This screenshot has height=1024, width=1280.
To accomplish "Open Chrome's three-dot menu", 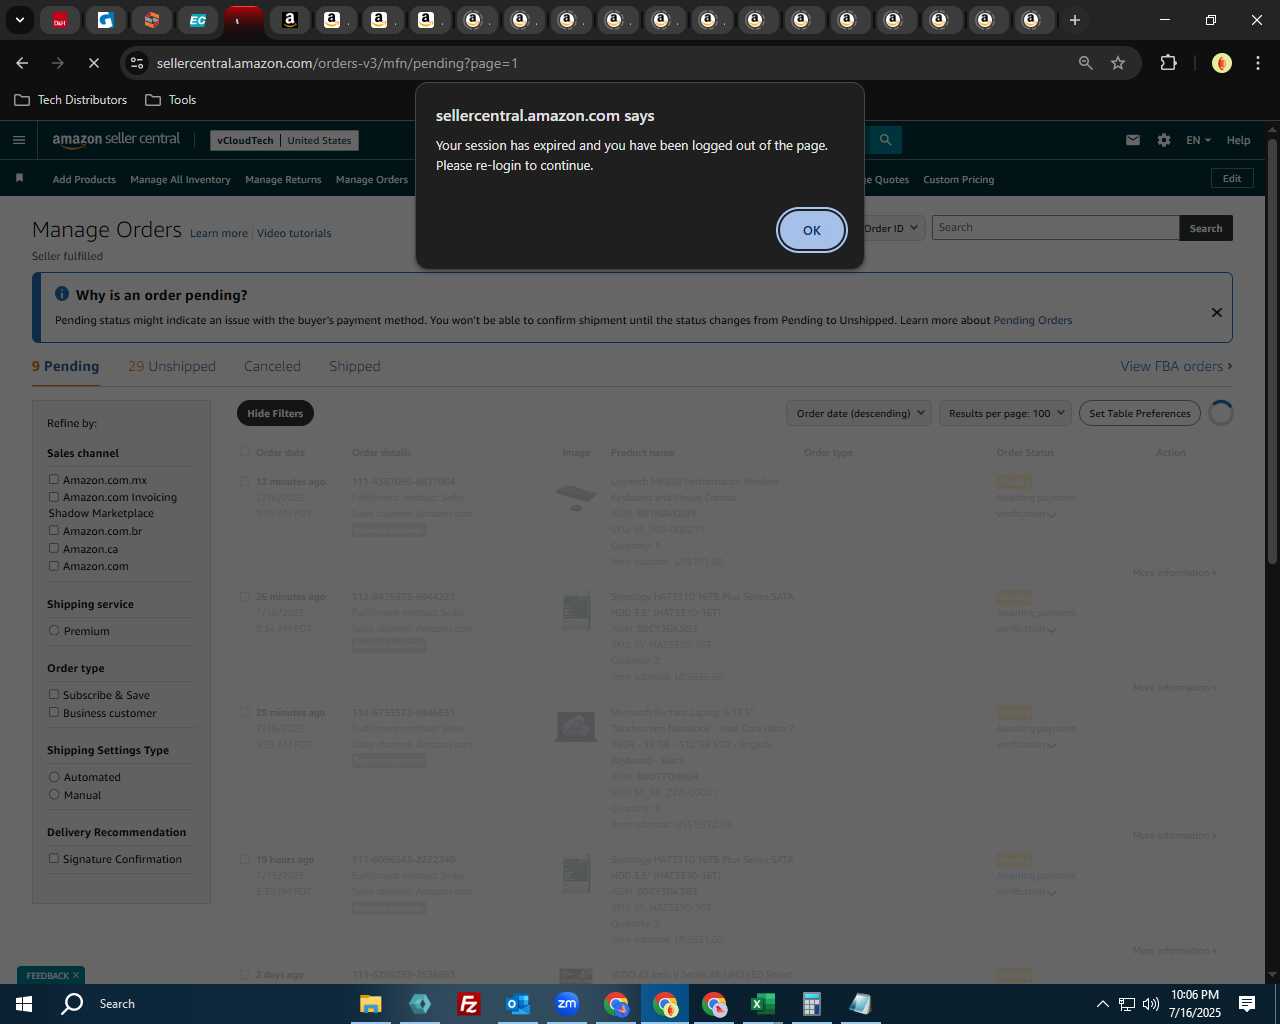I will [x=1257, y=63].
